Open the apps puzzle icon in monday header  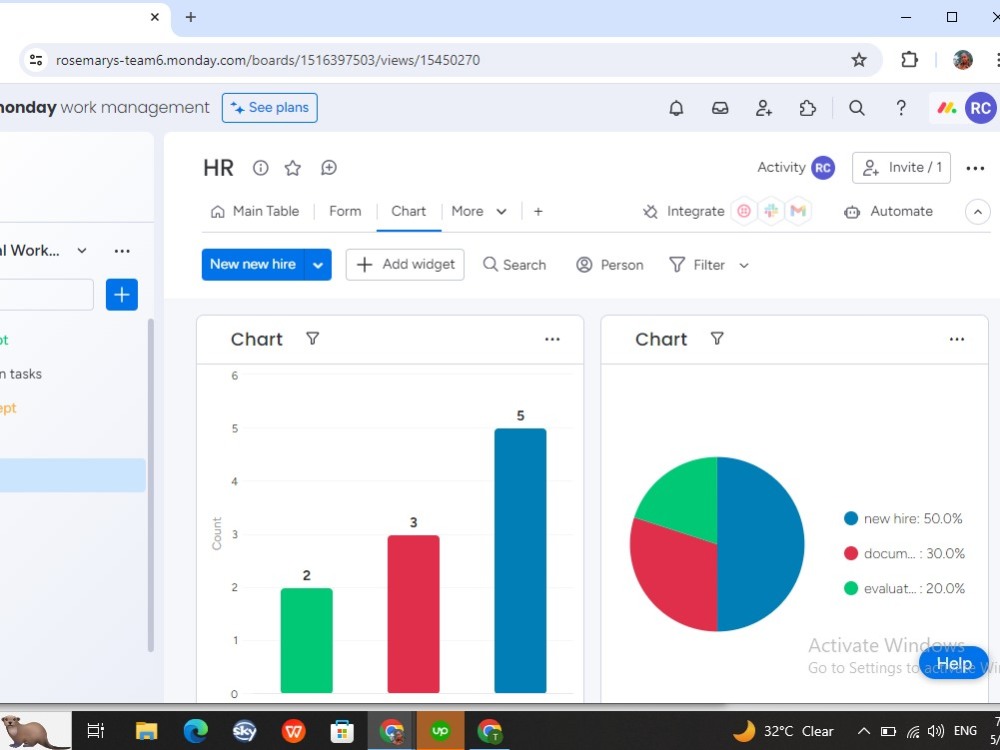click(x=807, y=108)
